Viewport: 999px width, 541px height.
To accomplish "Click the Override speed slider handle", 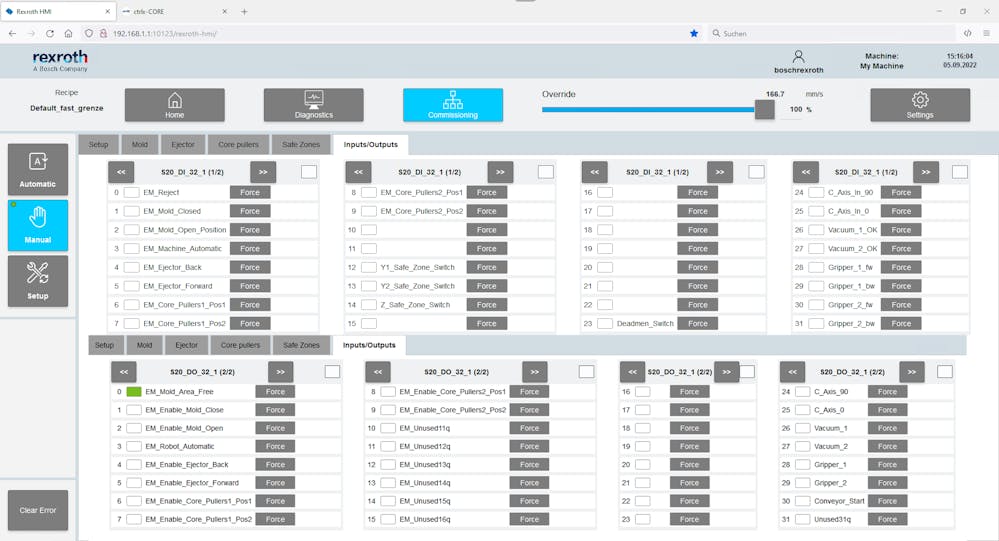I will [x=764, y=109].
